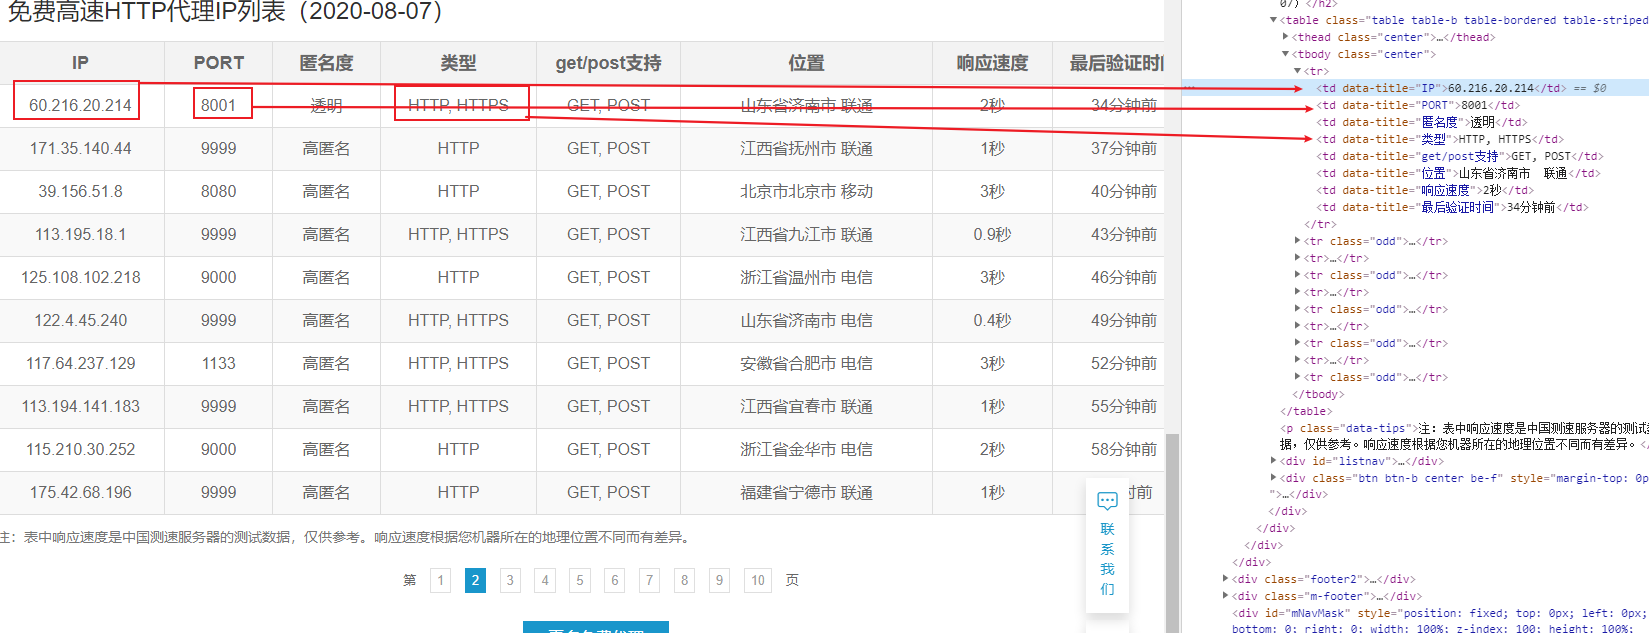
Task: Go to page 7 in pagination
Action: pyautogui.click(x=650, y=580)
